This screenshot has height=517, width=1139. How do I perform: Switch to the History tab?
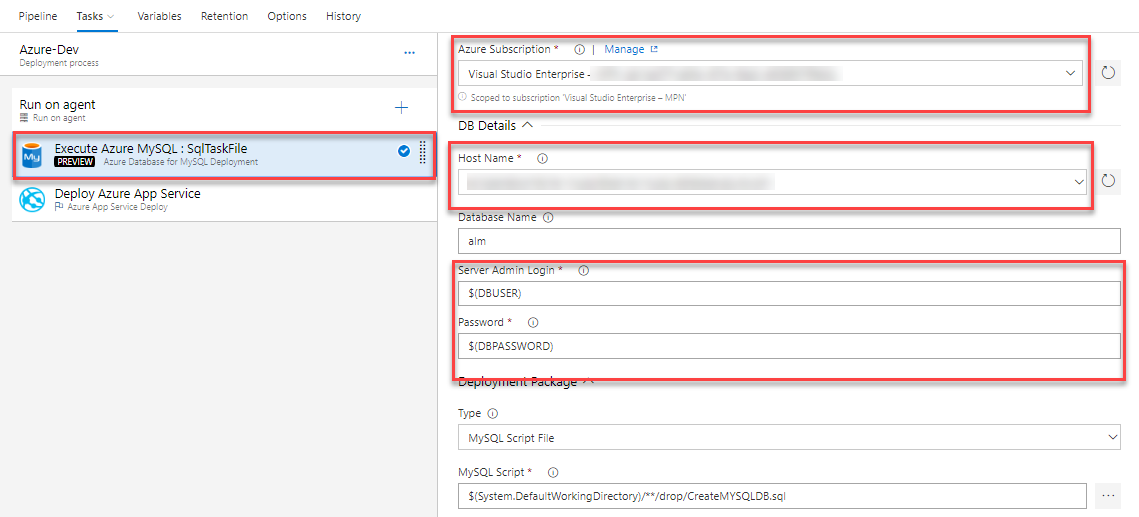pyautogui.click(x=344, y=16)
